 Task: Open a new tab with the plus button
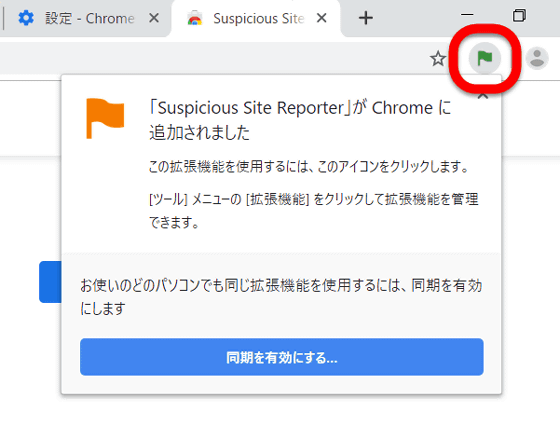pyautogui.click(x=366, y=18)
